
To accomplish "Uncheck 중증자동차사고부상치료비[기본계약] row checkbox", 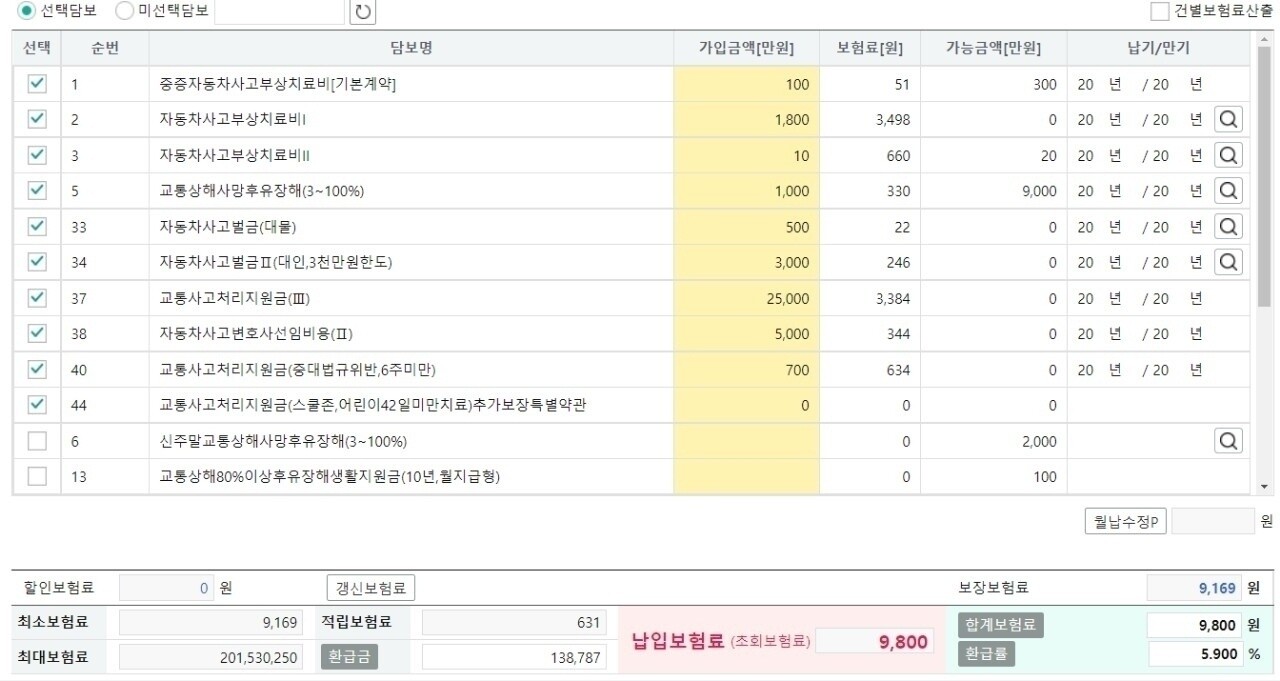I will coord(36,84).
